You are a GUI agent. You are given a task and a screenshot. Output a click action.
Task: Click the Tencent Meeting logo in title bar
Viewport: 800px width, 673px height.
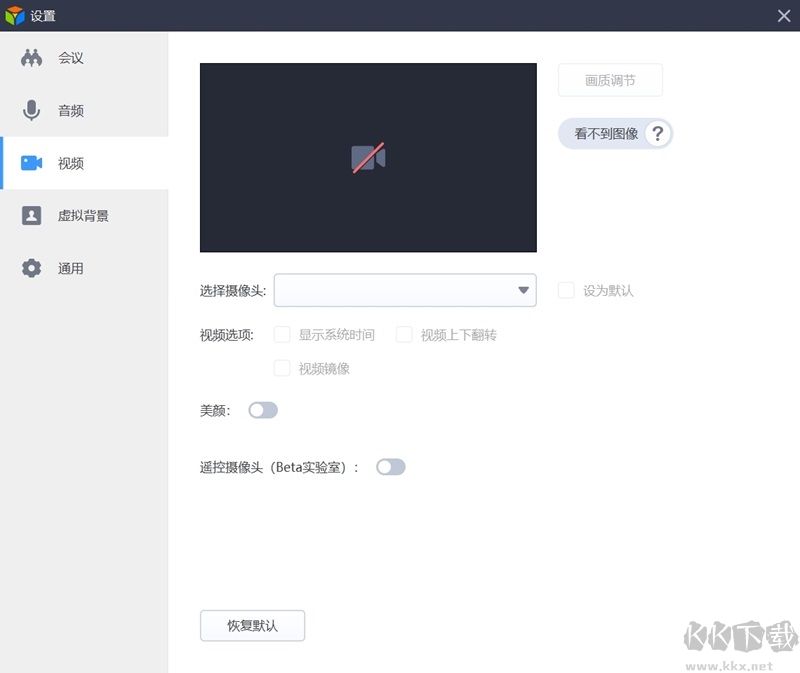[16, 15]
